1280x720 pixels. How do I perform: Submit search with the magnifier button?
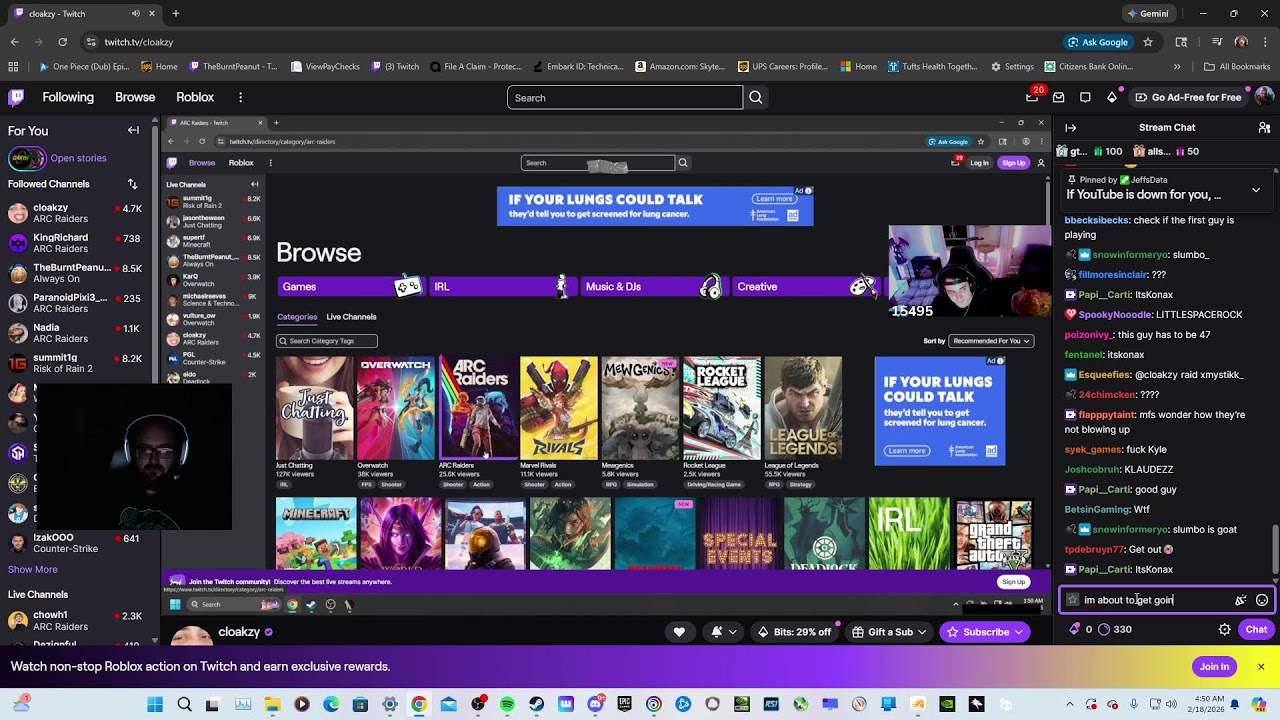[756, 97]
